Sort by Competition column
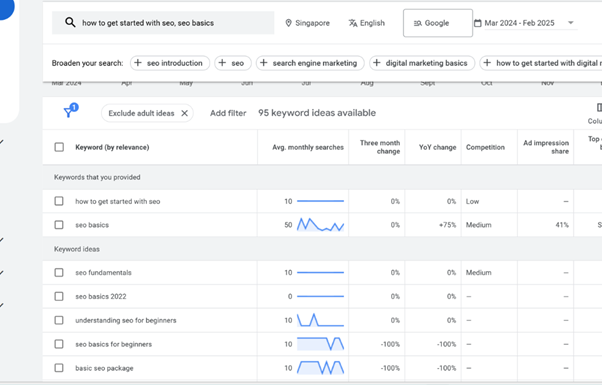Viewport: 602px width, 386px height. tap(485, 147)
